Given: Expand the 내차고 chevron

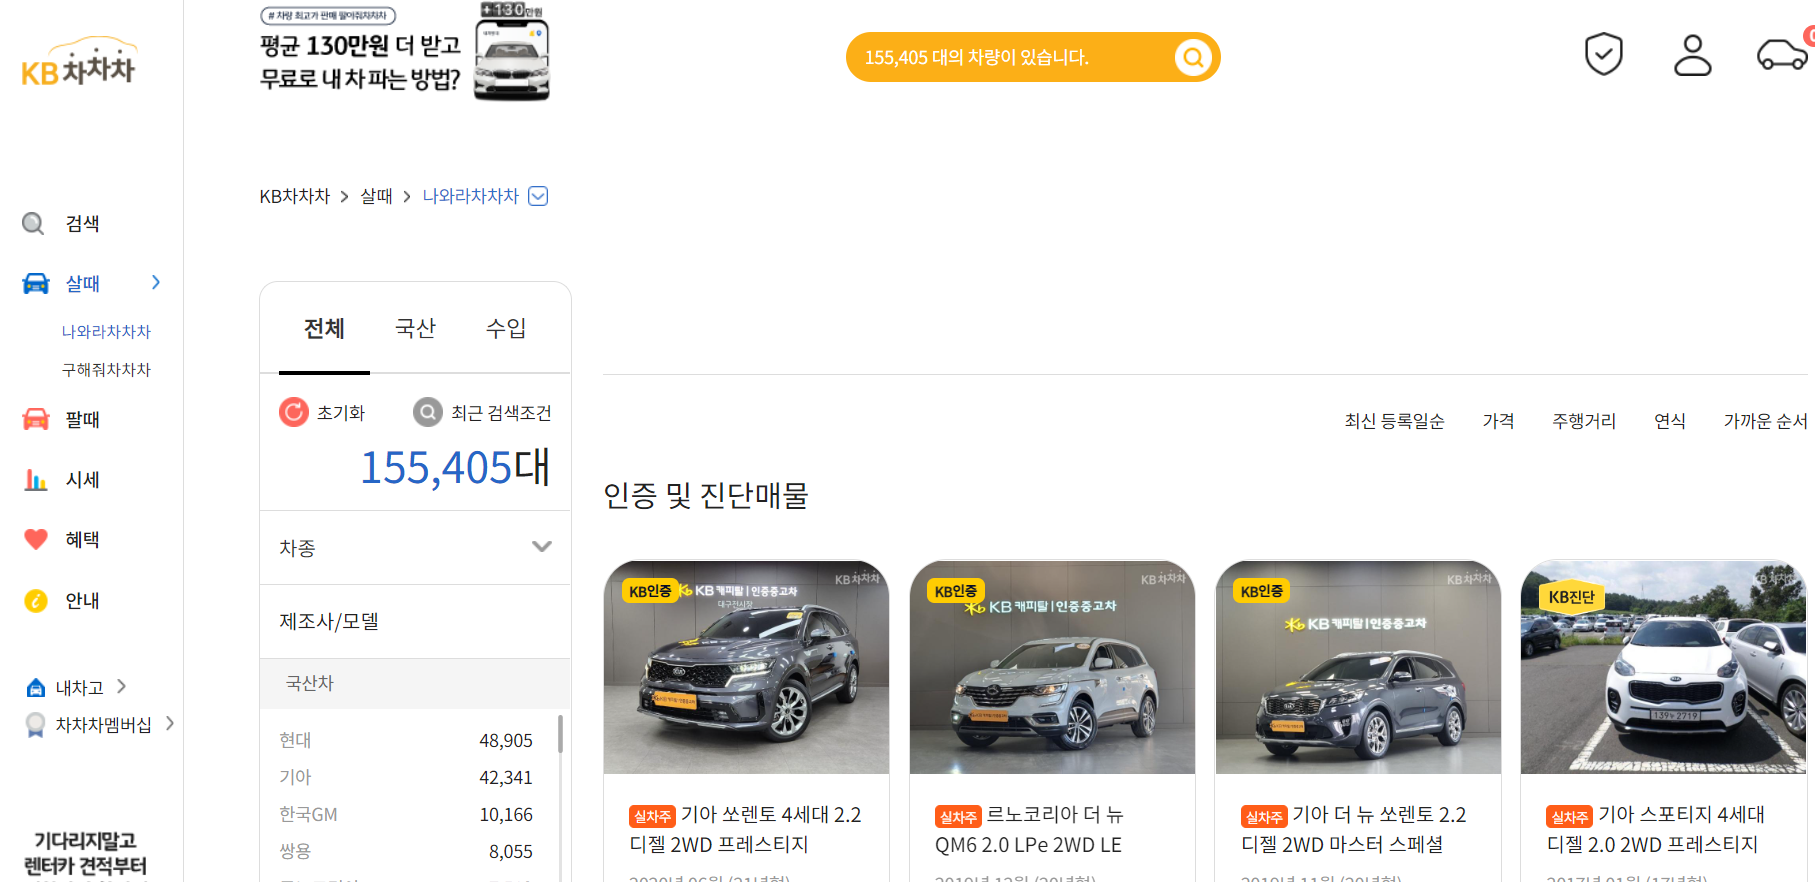Looking at the screenshot, I should tap(121, 686).
